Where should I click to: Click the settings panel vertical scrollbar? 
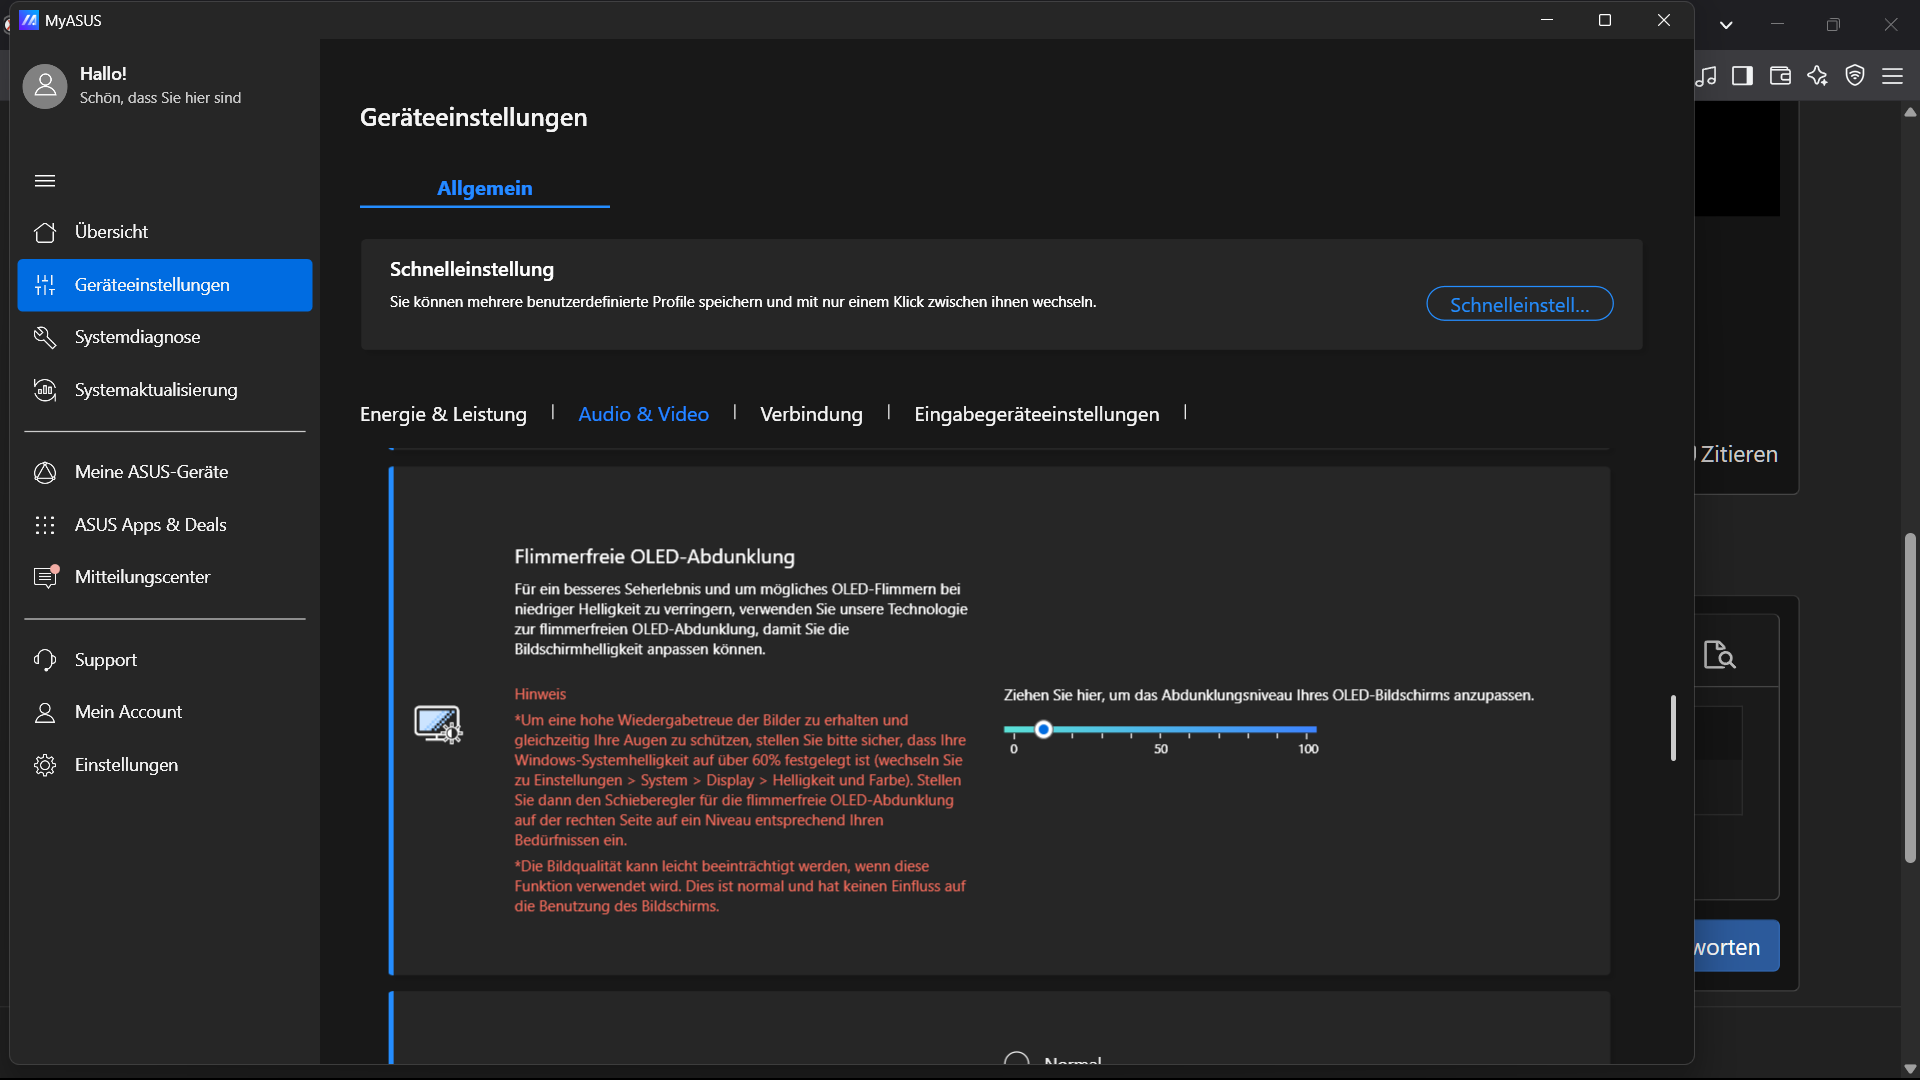click(1673, 728)
